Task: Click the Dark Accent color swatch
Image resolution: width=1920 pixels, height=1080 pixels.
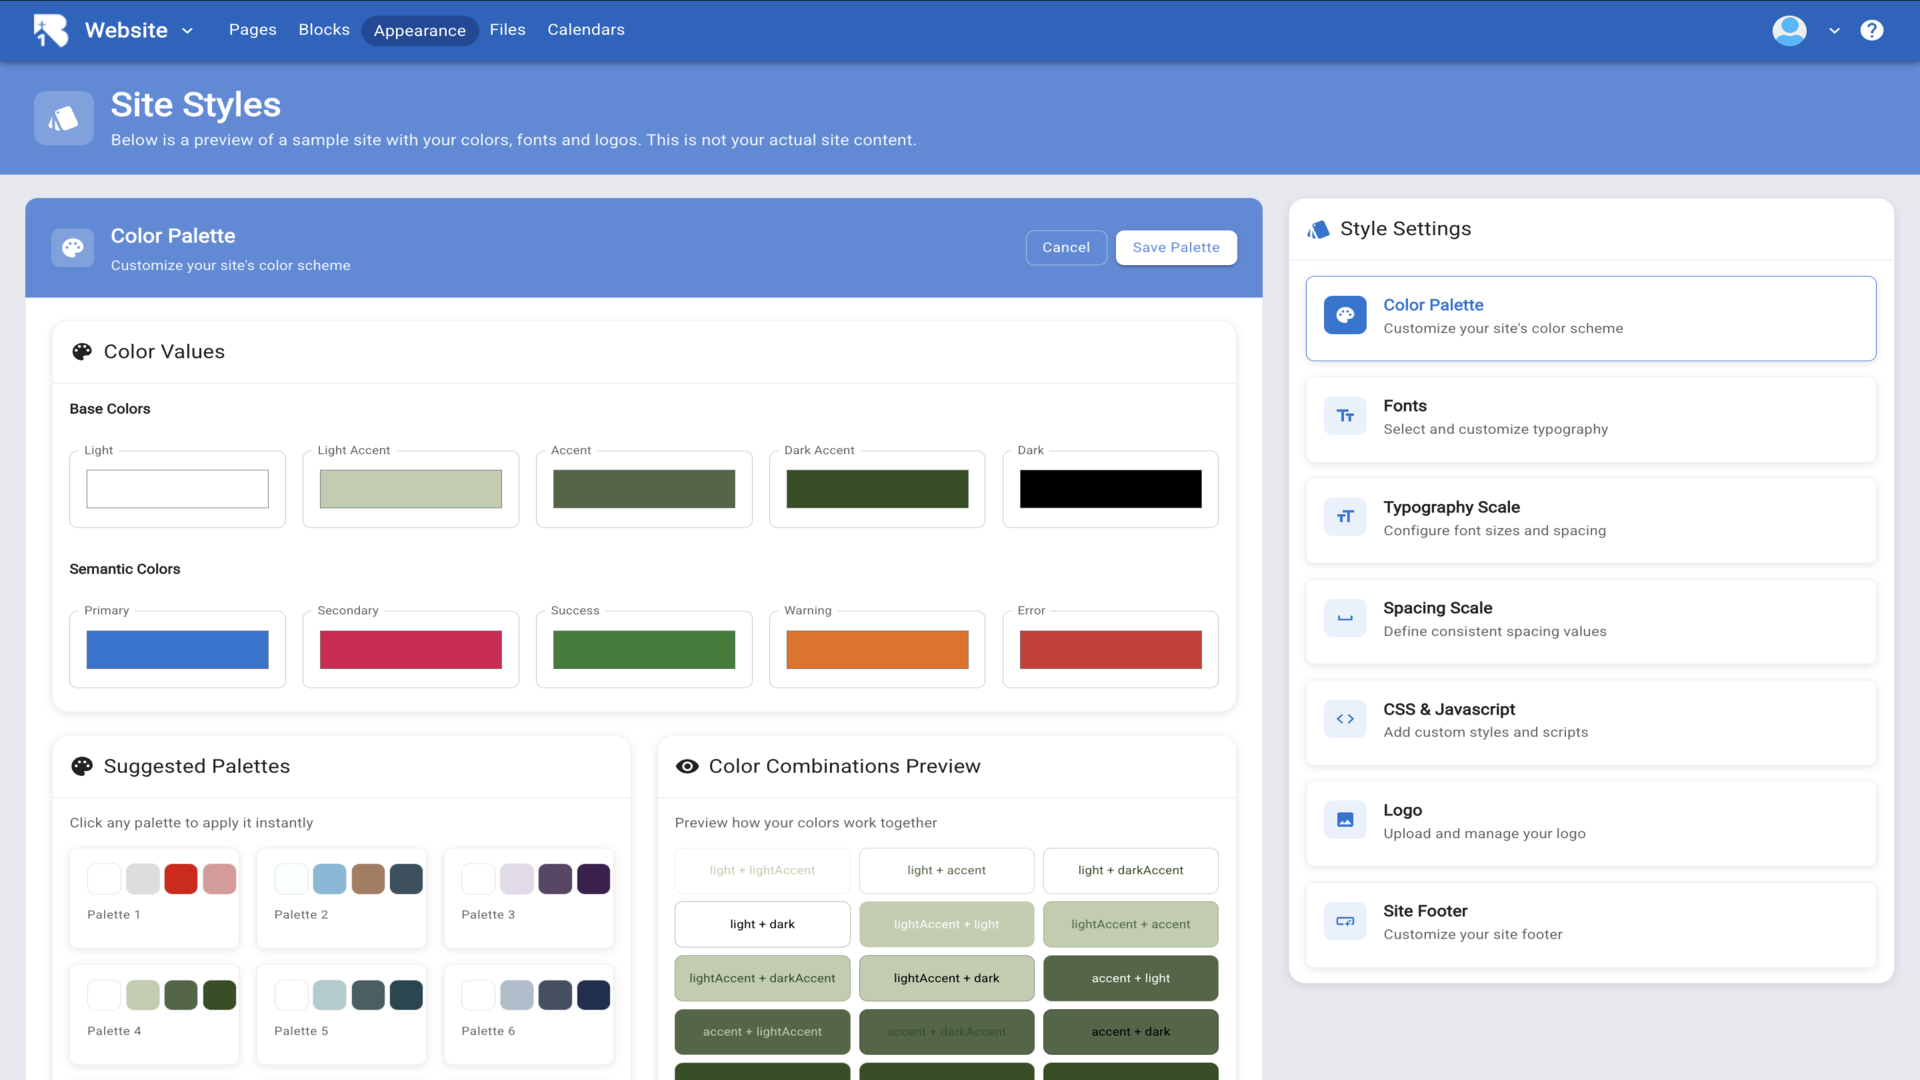Action: pos(877,489)
